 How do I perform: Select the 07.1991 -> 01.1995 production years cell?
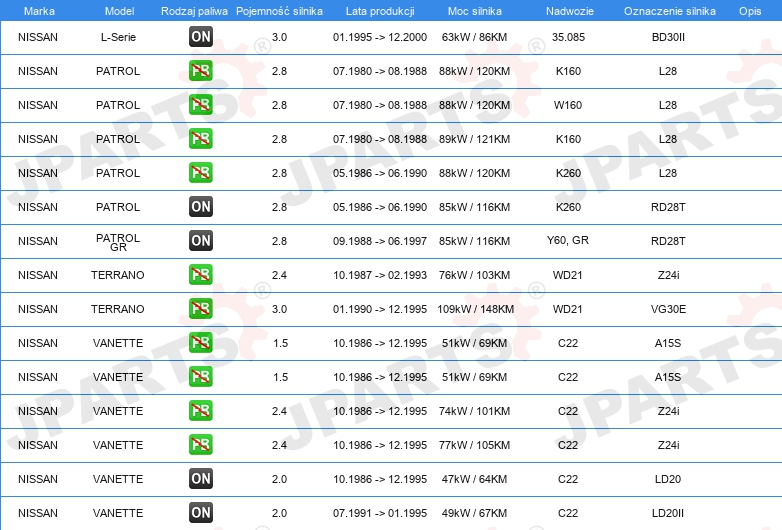coord(380,513)
